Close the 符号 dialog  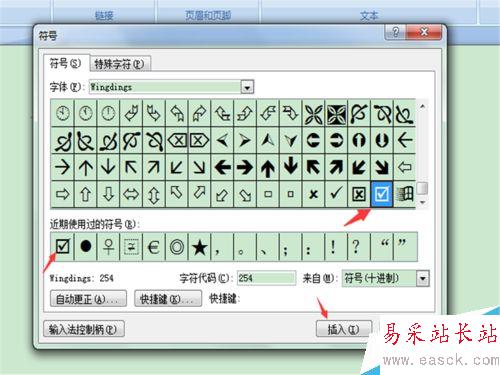point(424,32)
